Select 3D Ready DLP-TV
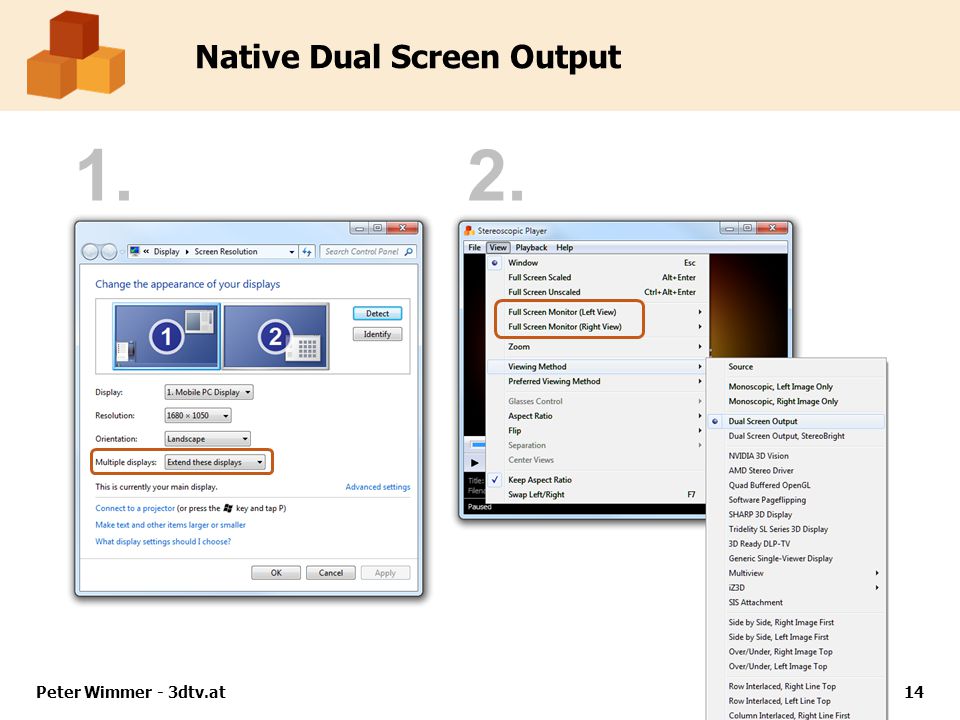This screenshot has height=720, width=960. click(797, 544)
